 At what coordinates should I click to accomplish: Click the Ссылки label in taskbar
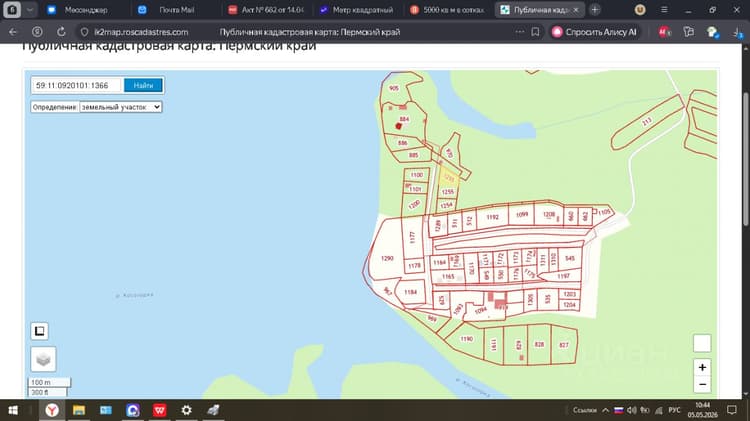pos(585,410)
